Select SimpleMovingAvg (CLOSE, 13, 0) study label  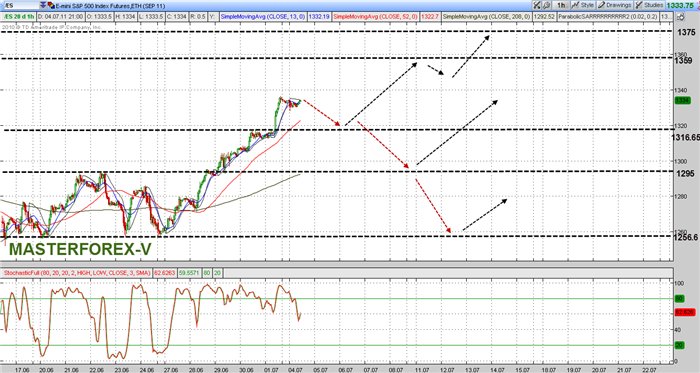(263, 17)
